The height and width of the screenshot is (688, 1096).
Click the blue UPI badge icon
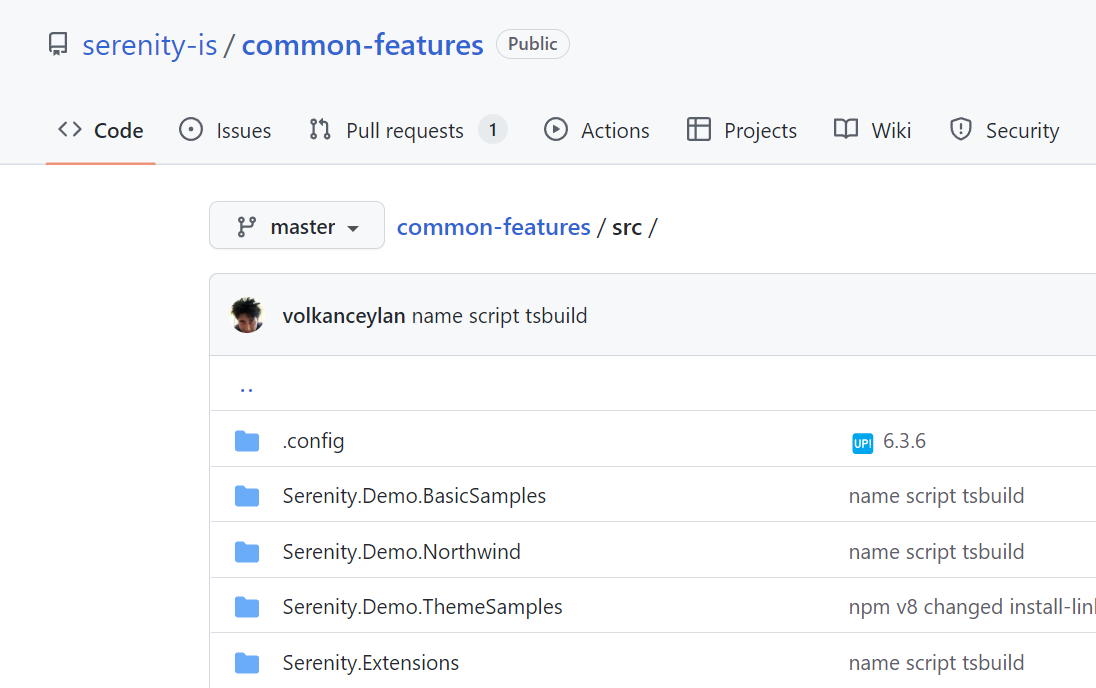(x=862, y=442)
